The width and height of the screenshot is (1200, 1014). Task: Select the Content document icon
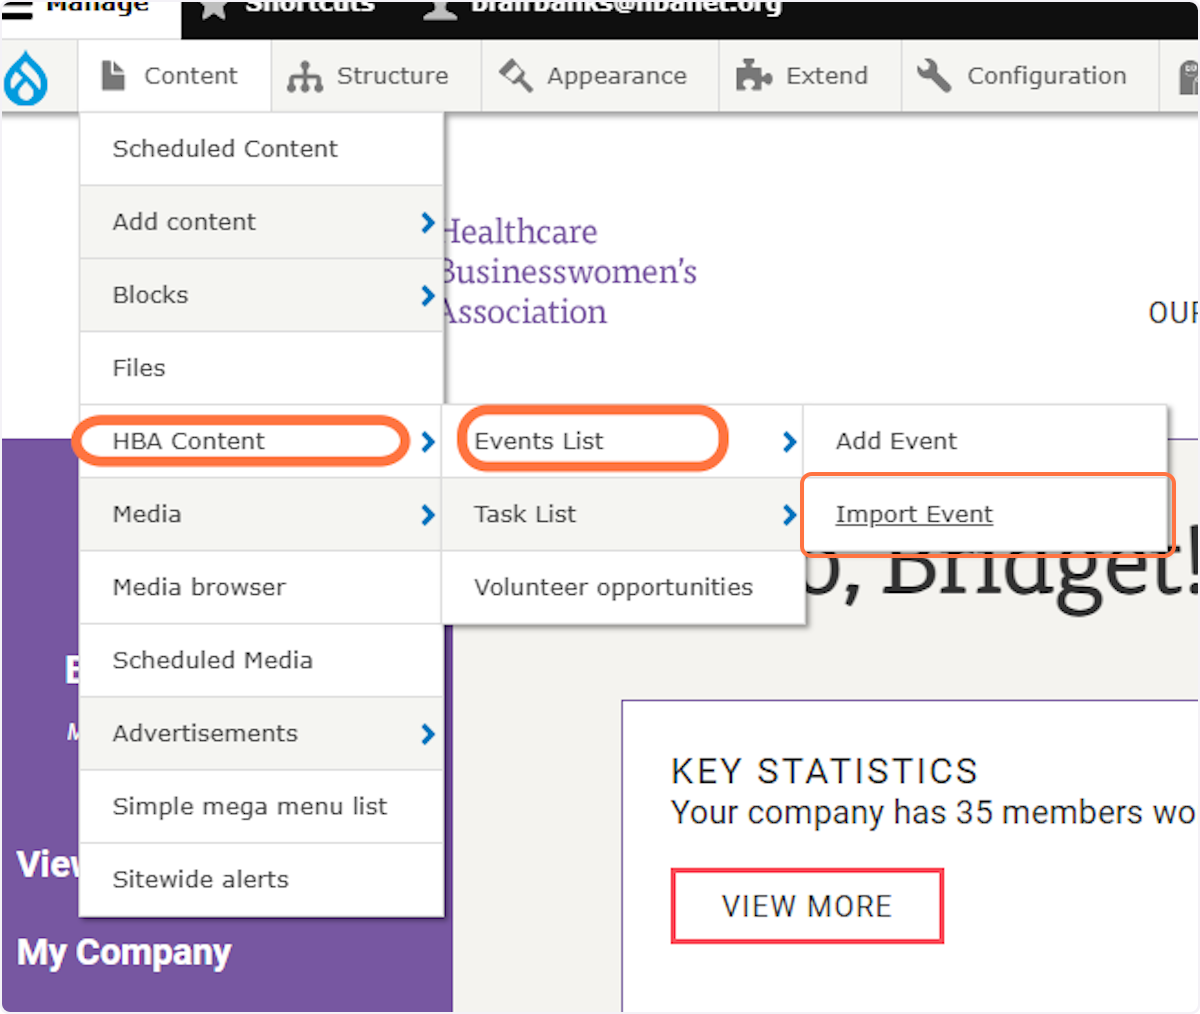(116, 75)
